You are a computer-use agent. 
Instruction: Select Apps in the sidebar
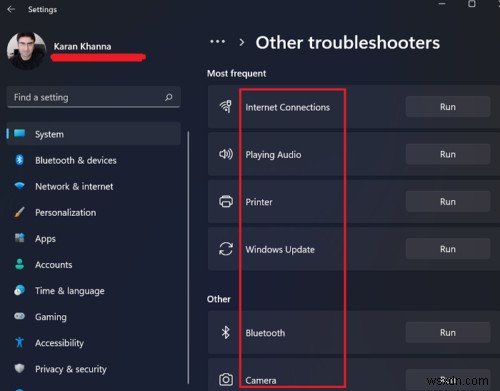point(45,239)
